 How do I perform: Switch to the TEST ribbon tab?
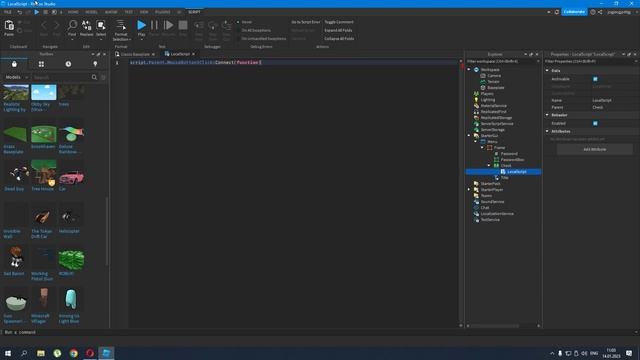pyautogui.click(x=129, y=12)
